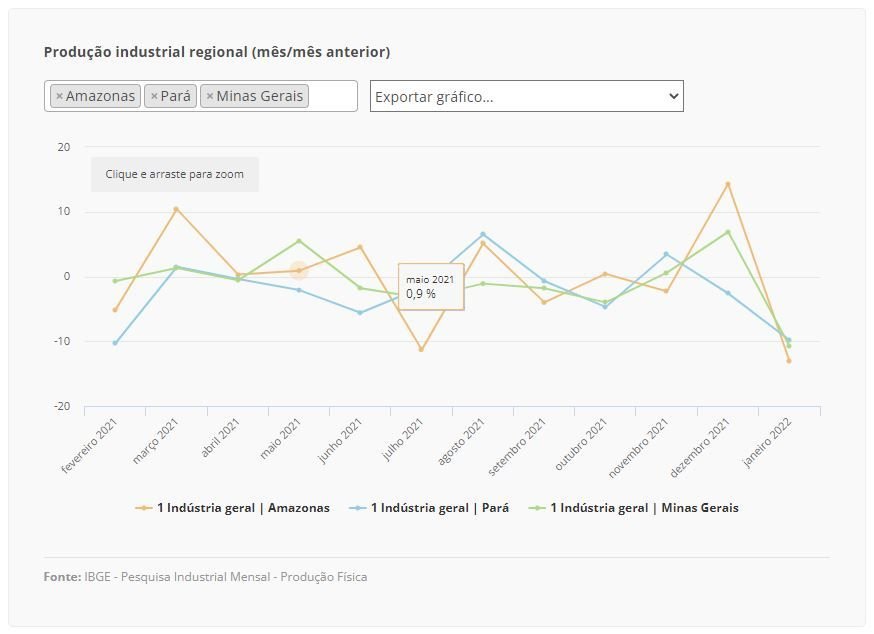Image resolution: width=874 pixels, height=634 pixels.
Task: Remove the Pará tag with its x
Action: coord(153,96)
